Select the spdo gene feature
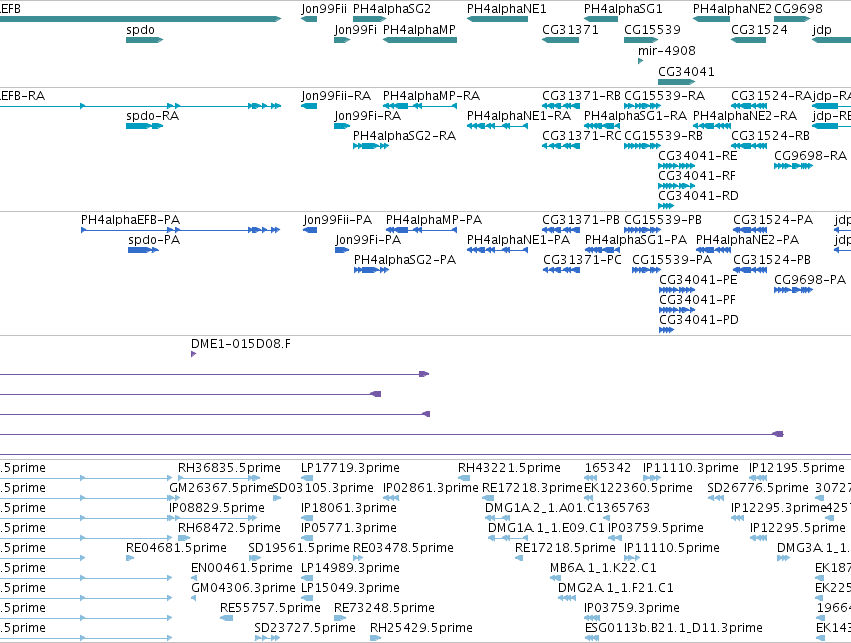The height and width of the screenshot is (643, 851). pos(144,40)
